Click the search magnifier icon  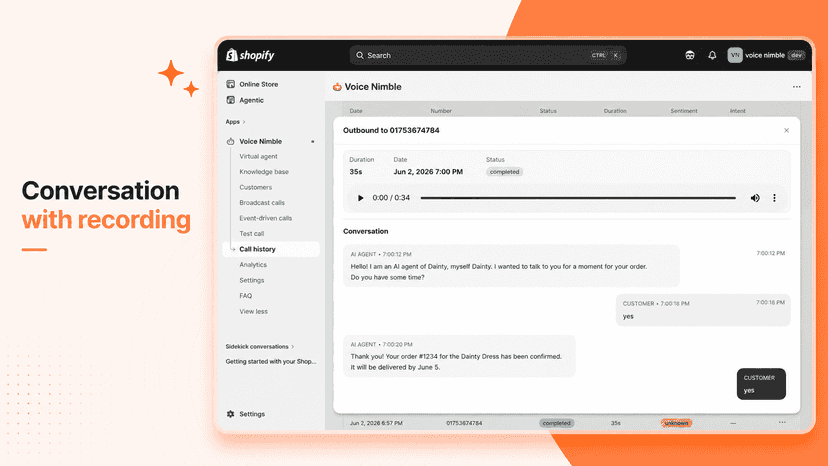(360, 55)
